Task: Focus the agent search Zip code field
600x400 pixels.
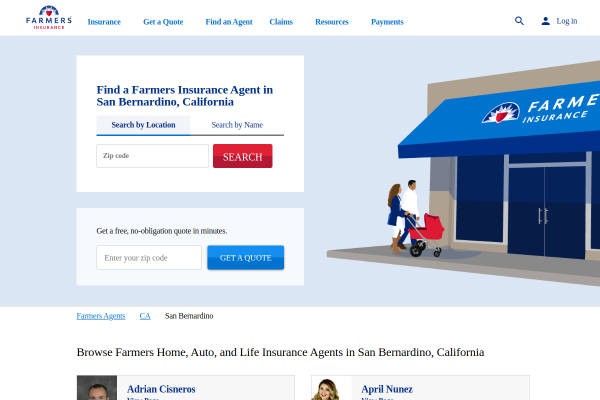Action: (x=152, y=156)
